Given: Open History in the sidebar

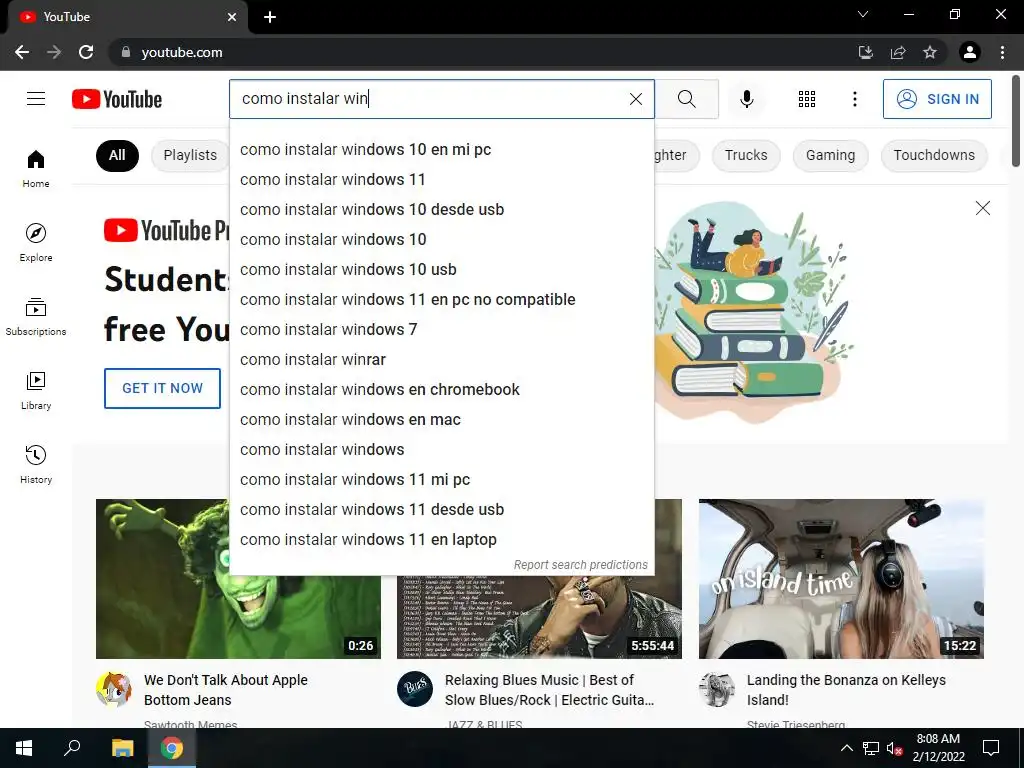Looking at the screenshot, I should [36, 464].
